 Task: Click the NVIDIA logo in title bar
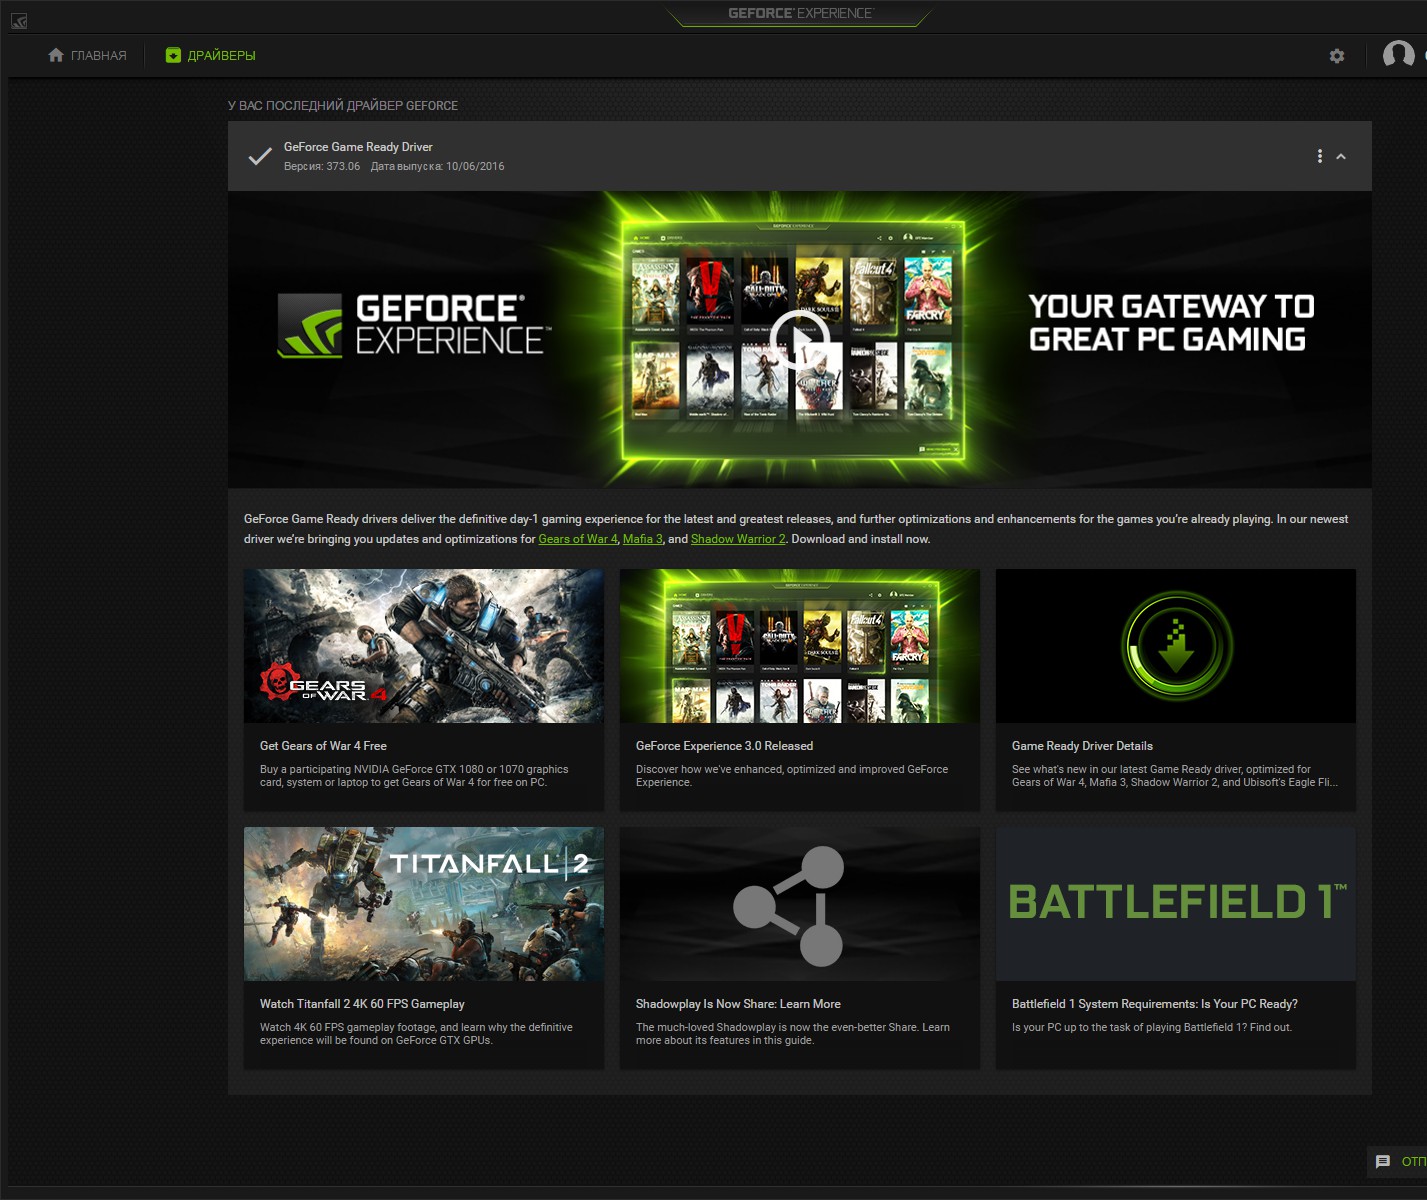(19, 21)
